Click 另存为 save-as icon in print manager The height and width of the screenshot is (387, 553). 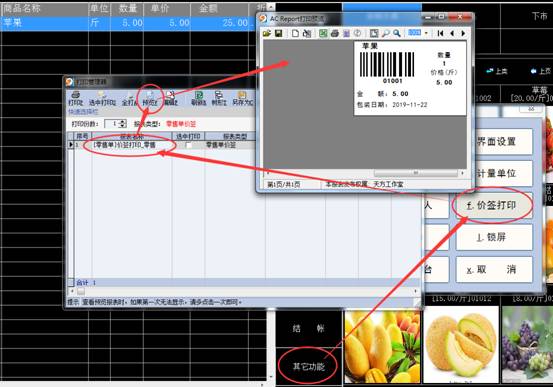coord(242,98)
